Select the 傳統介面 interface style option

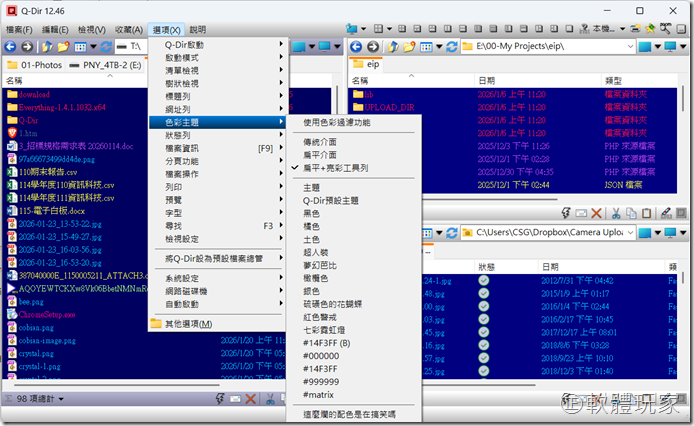tap(323, 142)
